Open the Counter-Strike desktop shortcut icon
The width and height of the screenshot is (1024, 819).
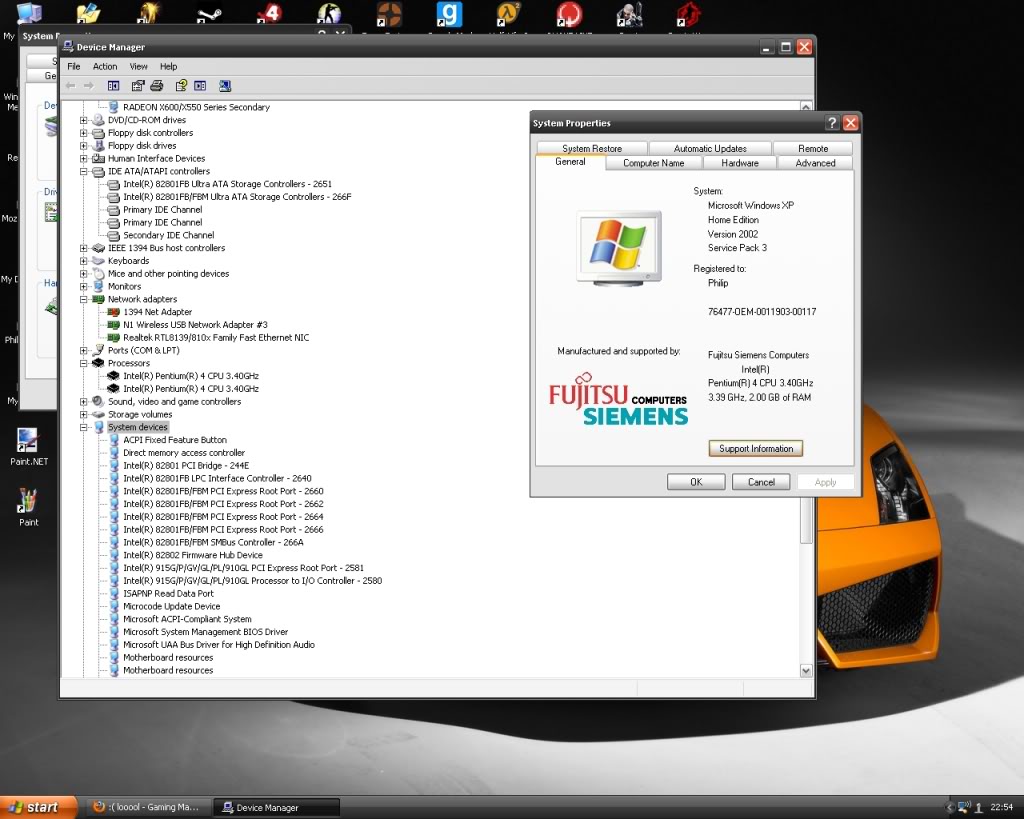pos(328,14)
